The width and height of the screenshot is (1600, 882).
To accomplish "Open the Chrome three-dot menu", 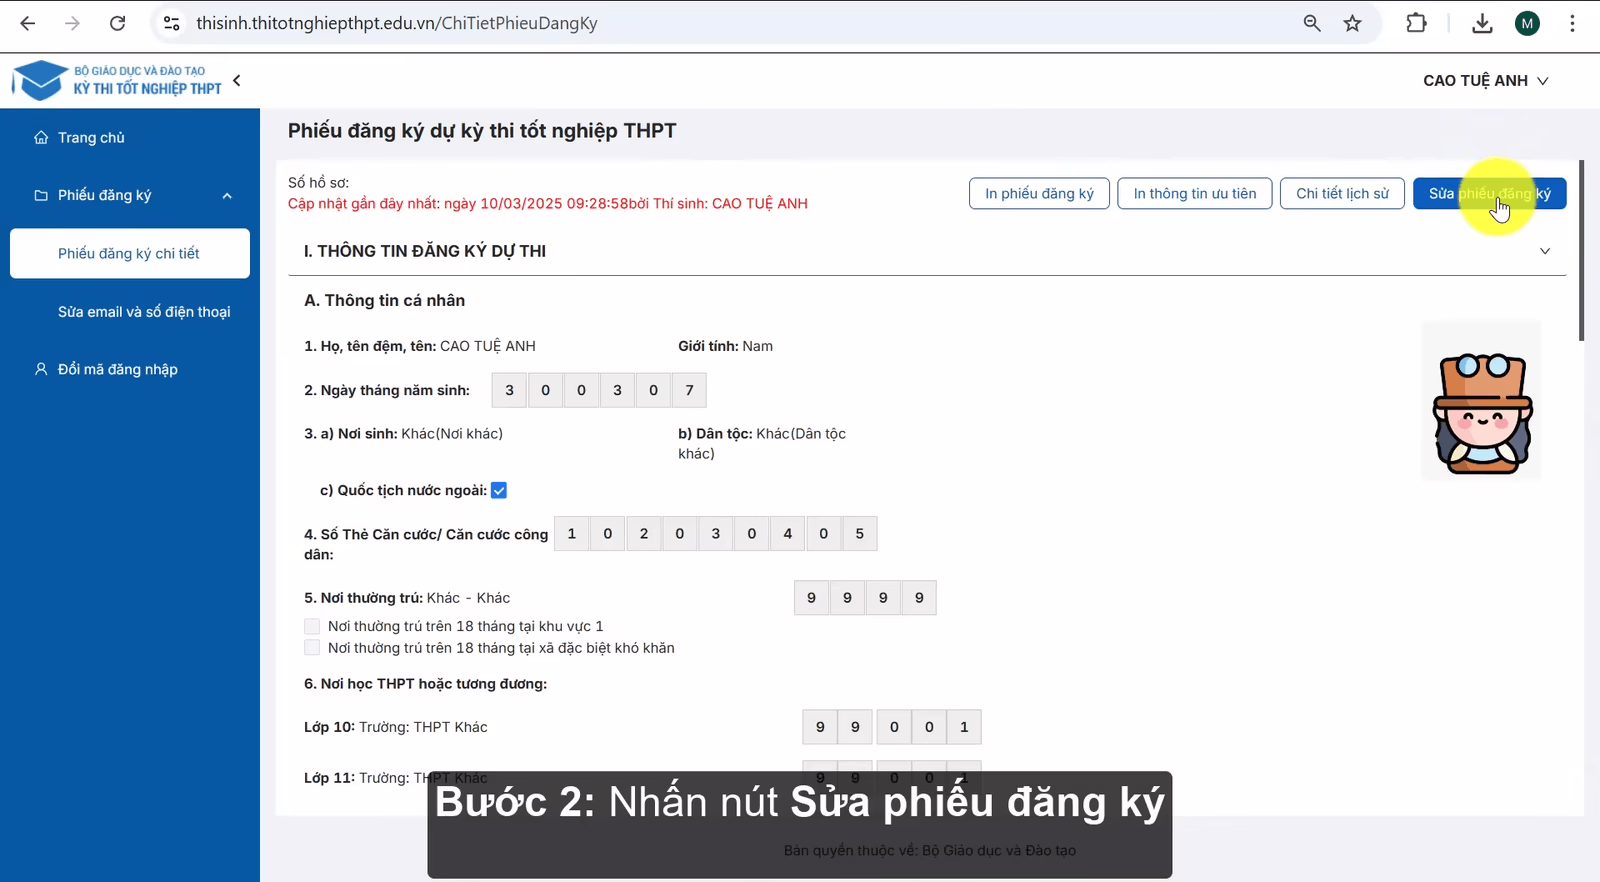I will (1572, 23).
